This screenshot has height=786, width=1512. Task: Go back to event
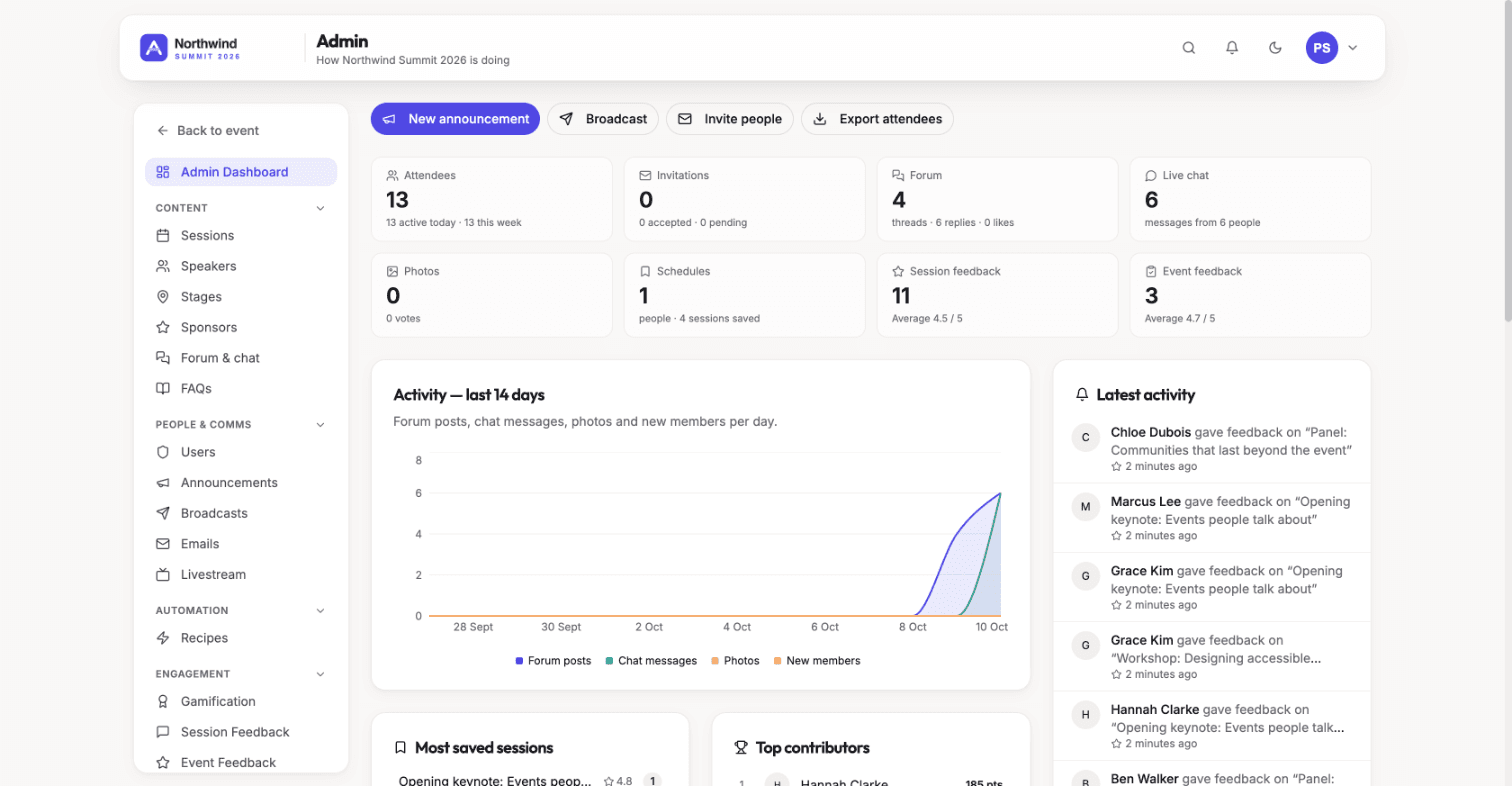click(208, 130)
